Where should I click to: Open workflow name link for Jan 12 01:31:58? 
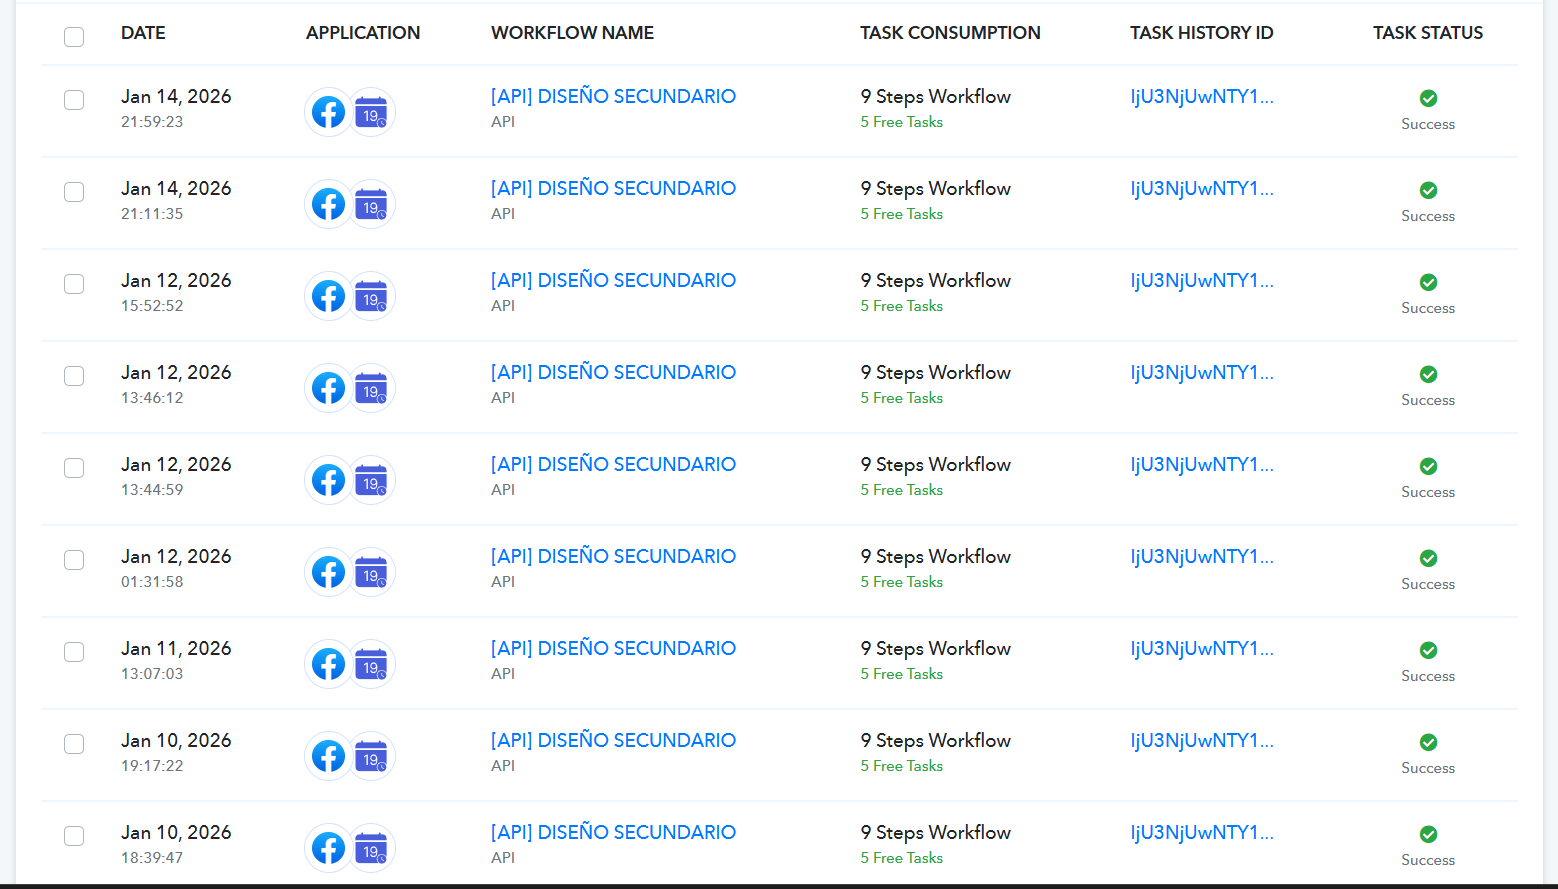pyautogui.click(x=613, y=557)
